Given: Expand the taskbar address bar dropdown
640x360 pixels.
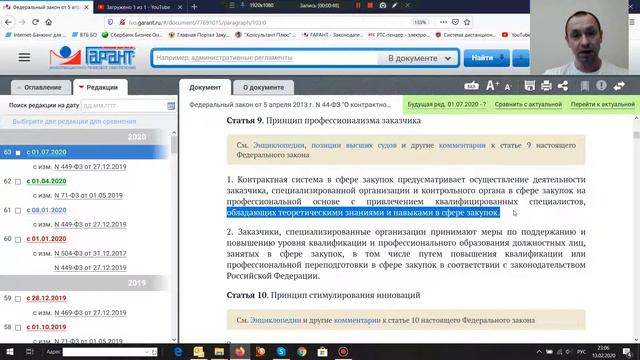Looking at the screenshot, I should (x=147, y=352).
